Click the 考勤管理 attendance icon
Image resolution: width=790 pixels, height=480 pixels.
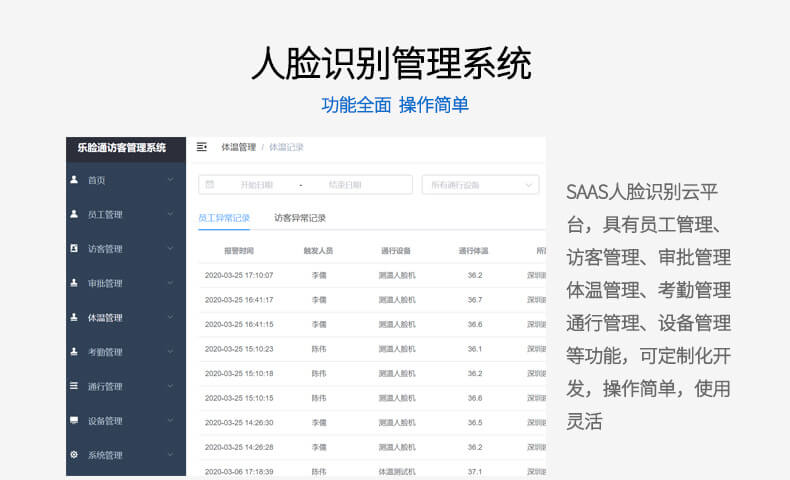point(74,352)
